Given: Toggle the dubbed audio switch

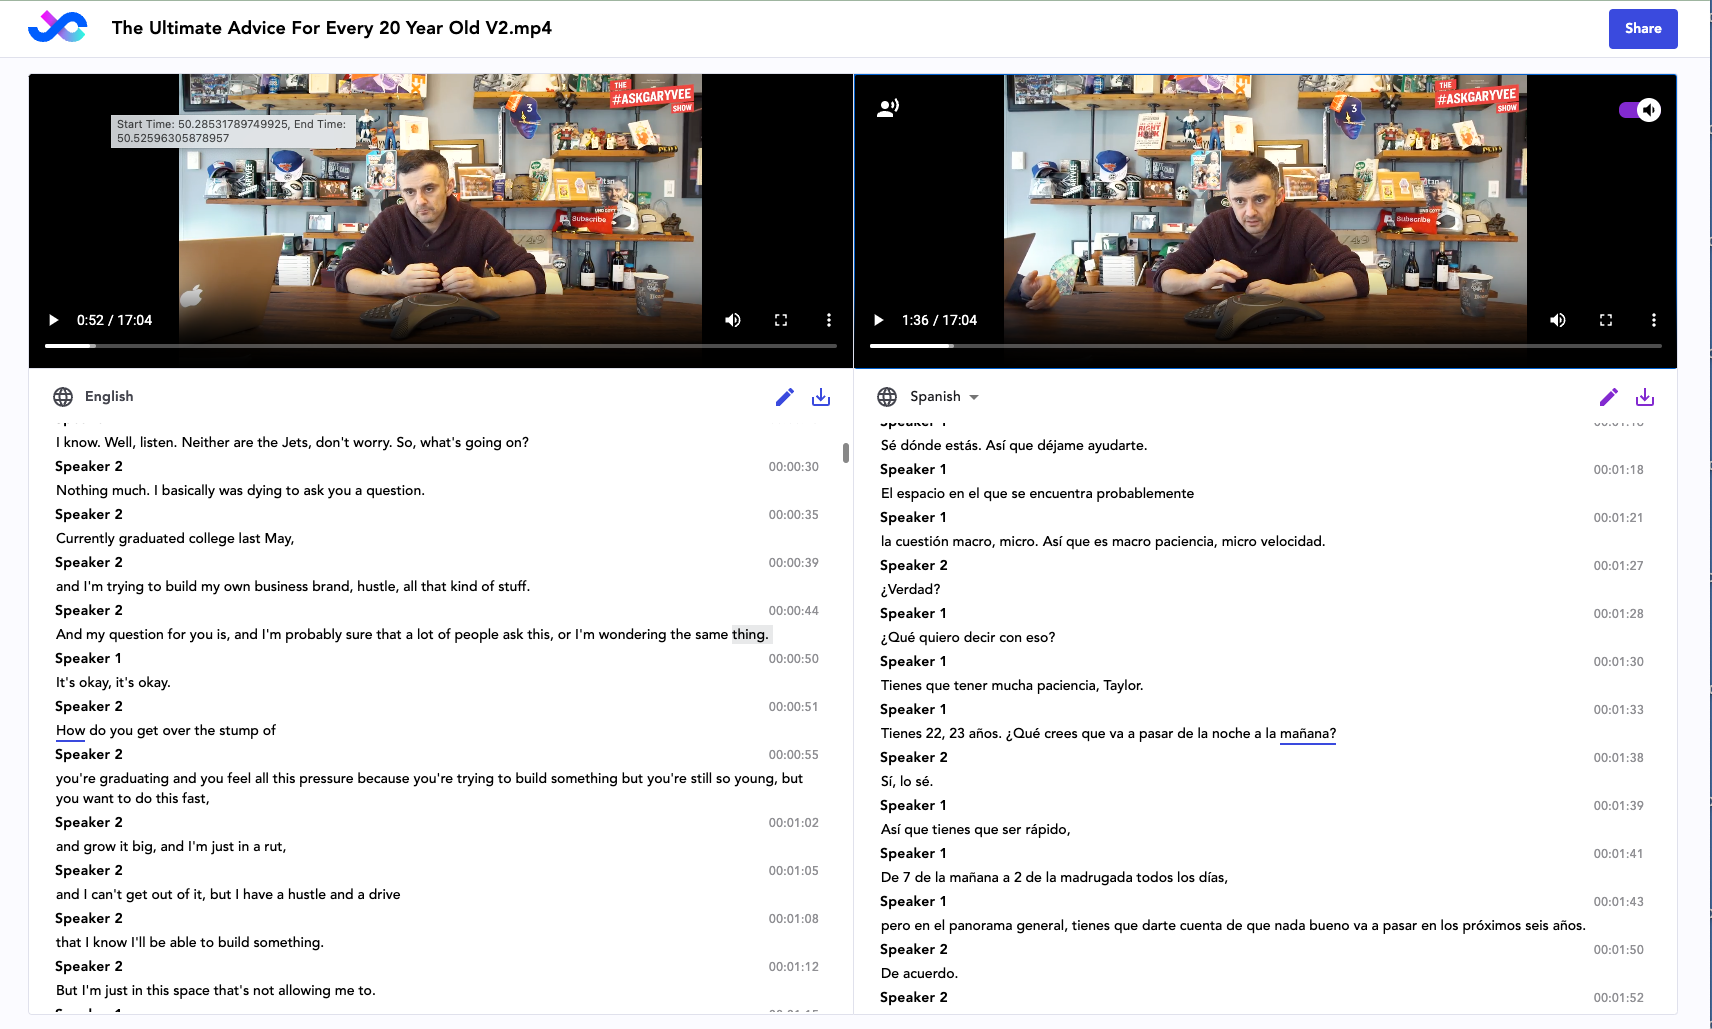Looking at the screenshot, I should 1640,110.
